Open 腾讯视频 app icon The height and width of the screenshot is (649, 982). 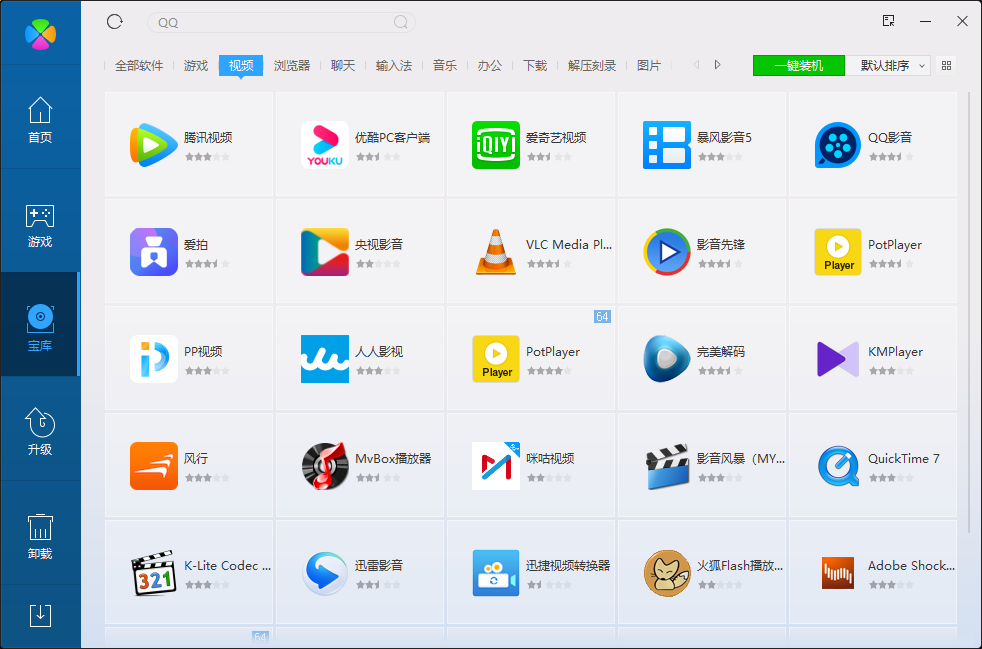pyautogui.click(x=153, y=145)
